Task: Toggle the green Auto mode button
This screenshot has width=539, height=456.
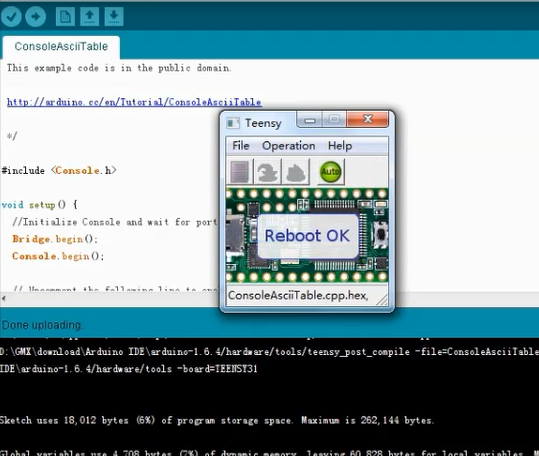Action: 330,171
